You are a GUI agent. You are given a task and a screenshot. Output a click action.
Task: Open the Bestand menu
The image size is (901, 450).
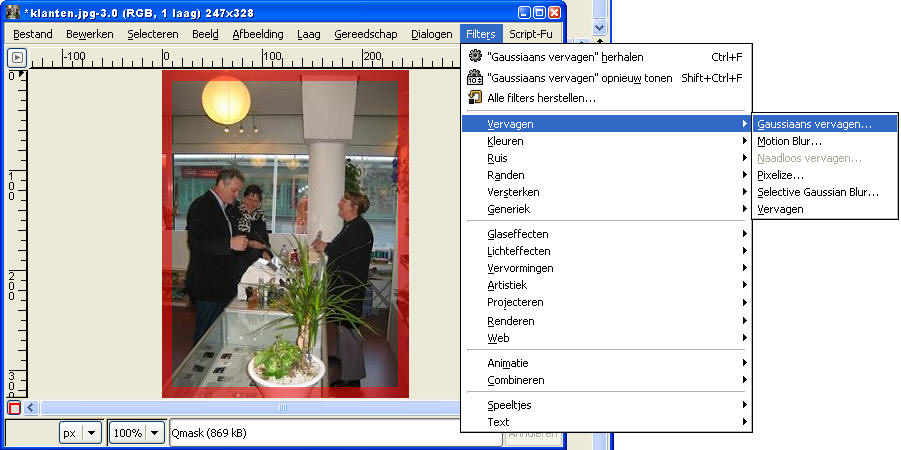tap(32, 34)
